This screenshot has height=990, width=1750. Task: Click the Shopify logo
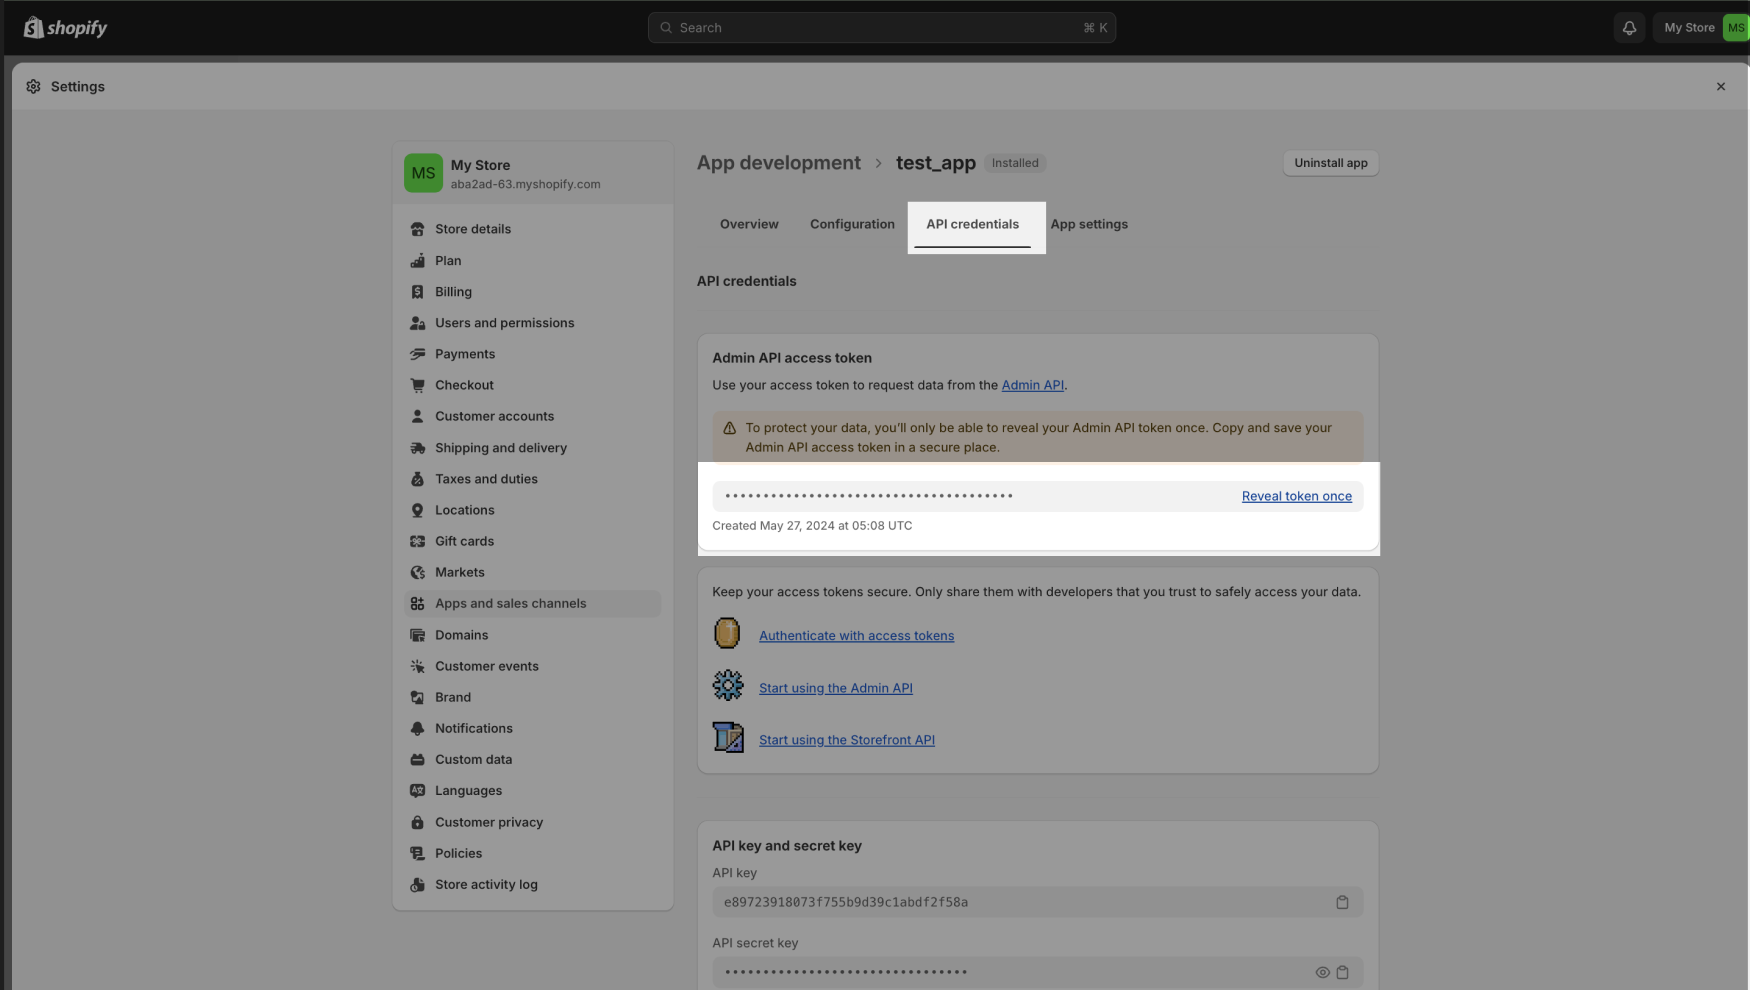66,28
